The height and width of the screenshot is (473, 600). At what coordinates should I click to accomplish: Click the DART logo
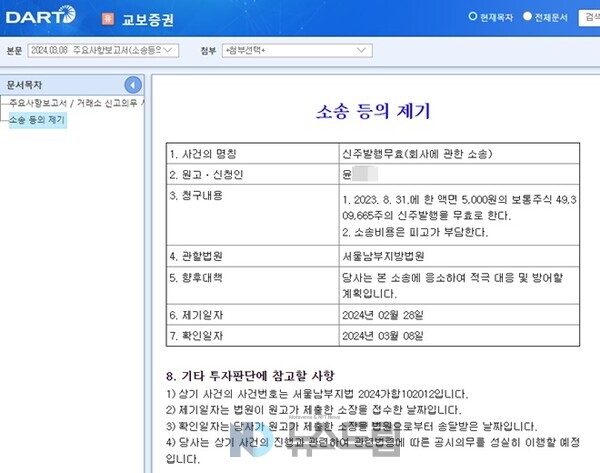click(41, 15)
